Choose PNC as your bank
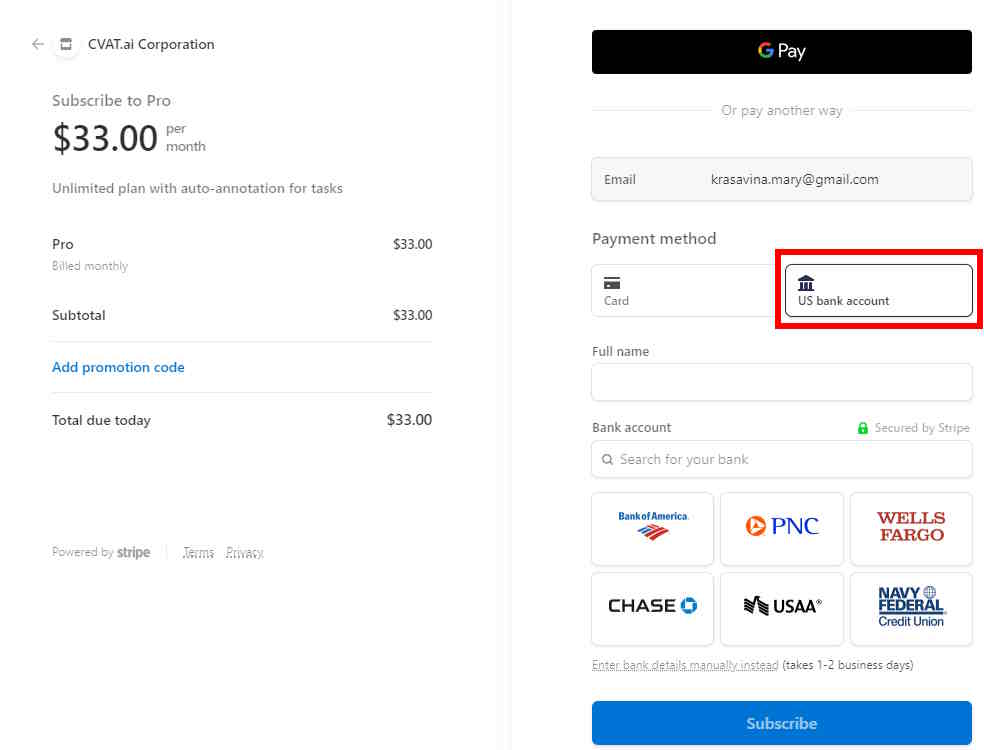Viewport: 991px width, 750px height. pos(782,528)
